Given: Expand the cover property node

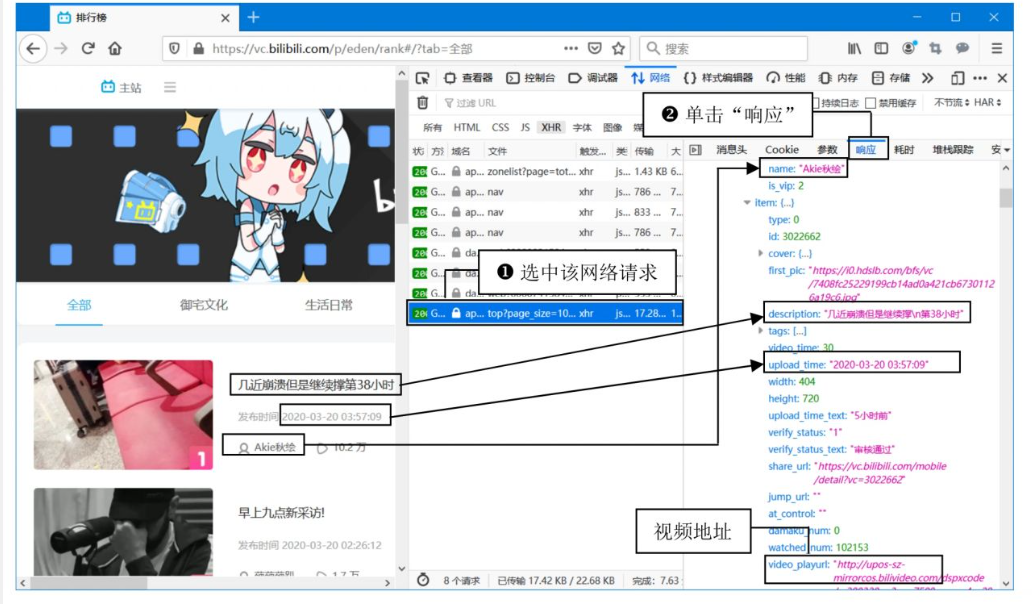Looking at the screenshot, I should (759, 252).
